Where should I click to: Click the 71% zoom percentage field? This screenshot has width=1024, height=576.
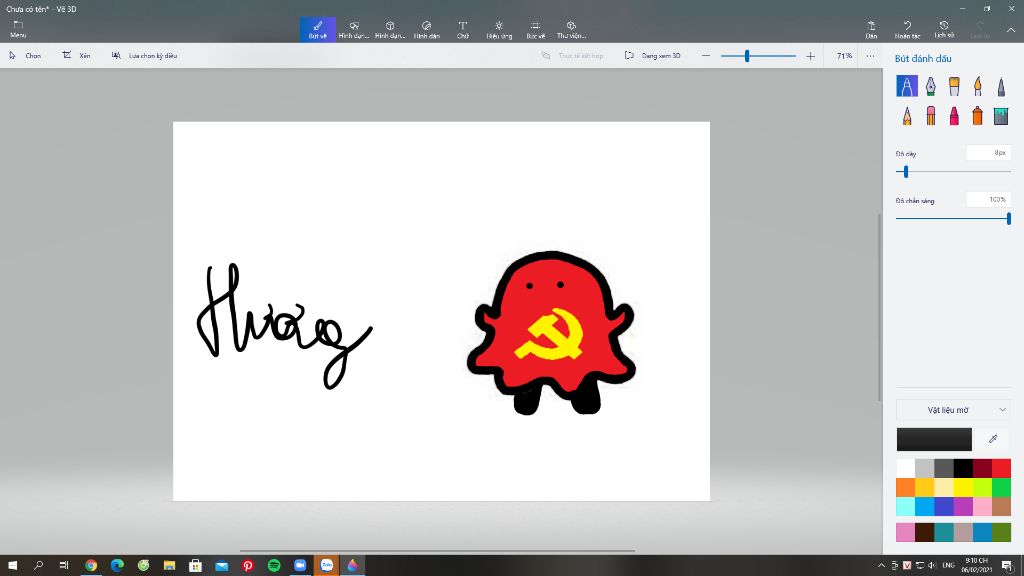click(x=844, y=56)
